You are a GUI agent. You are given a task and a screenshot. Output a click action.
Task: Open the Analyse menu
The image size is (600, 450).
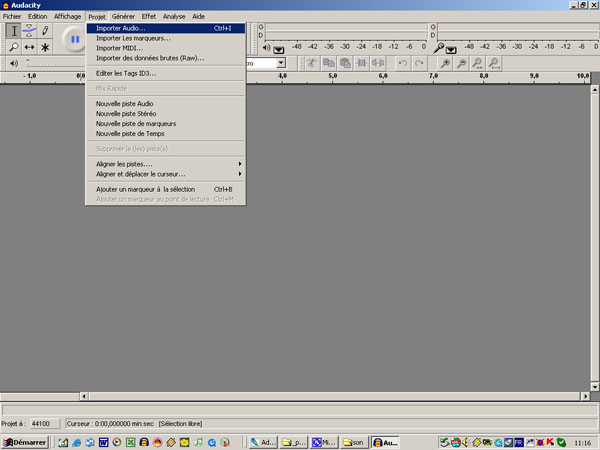click(x=174, y=16)
